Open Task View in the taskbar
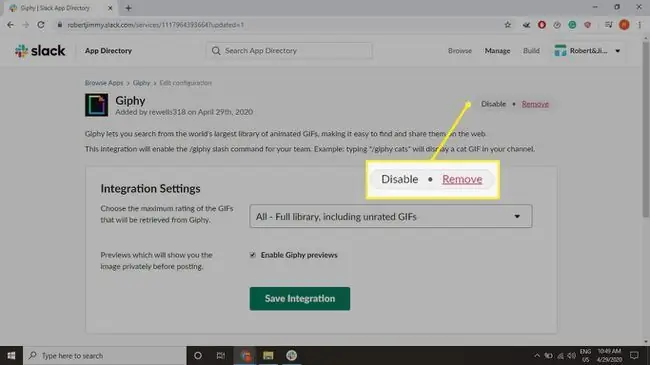This screenshot has width=650, height=365. pos(221,355)
